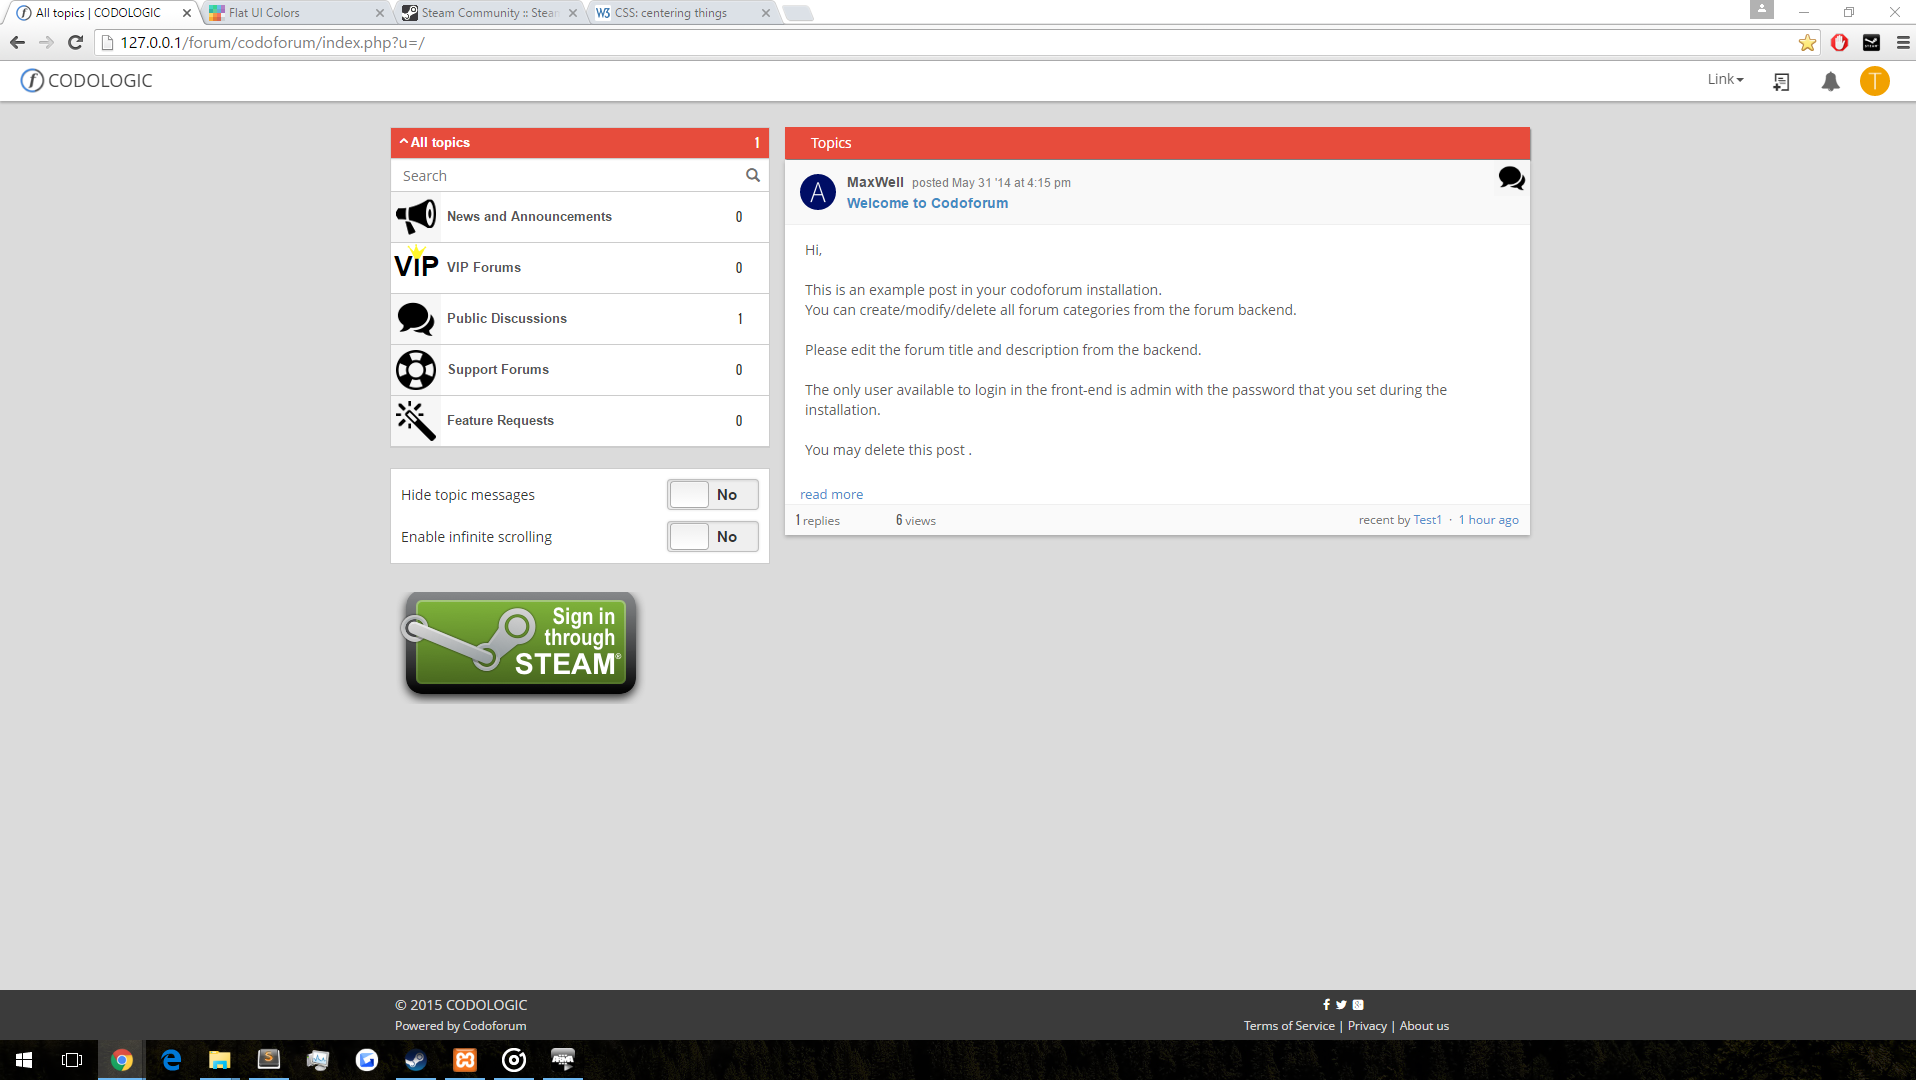
Task: Open the Welcome to Codoforum topic link
Action: pos(927,203)
